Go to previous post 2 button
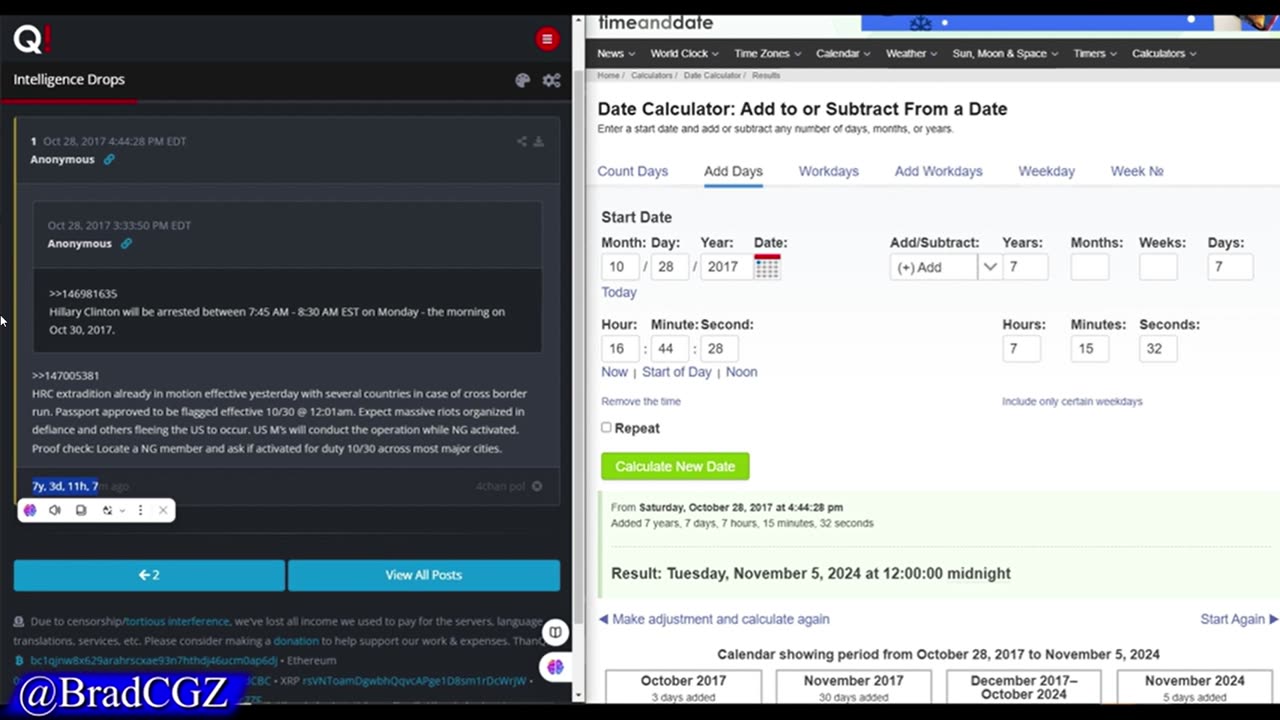1280x720 pixels. (x=149, y=575)
